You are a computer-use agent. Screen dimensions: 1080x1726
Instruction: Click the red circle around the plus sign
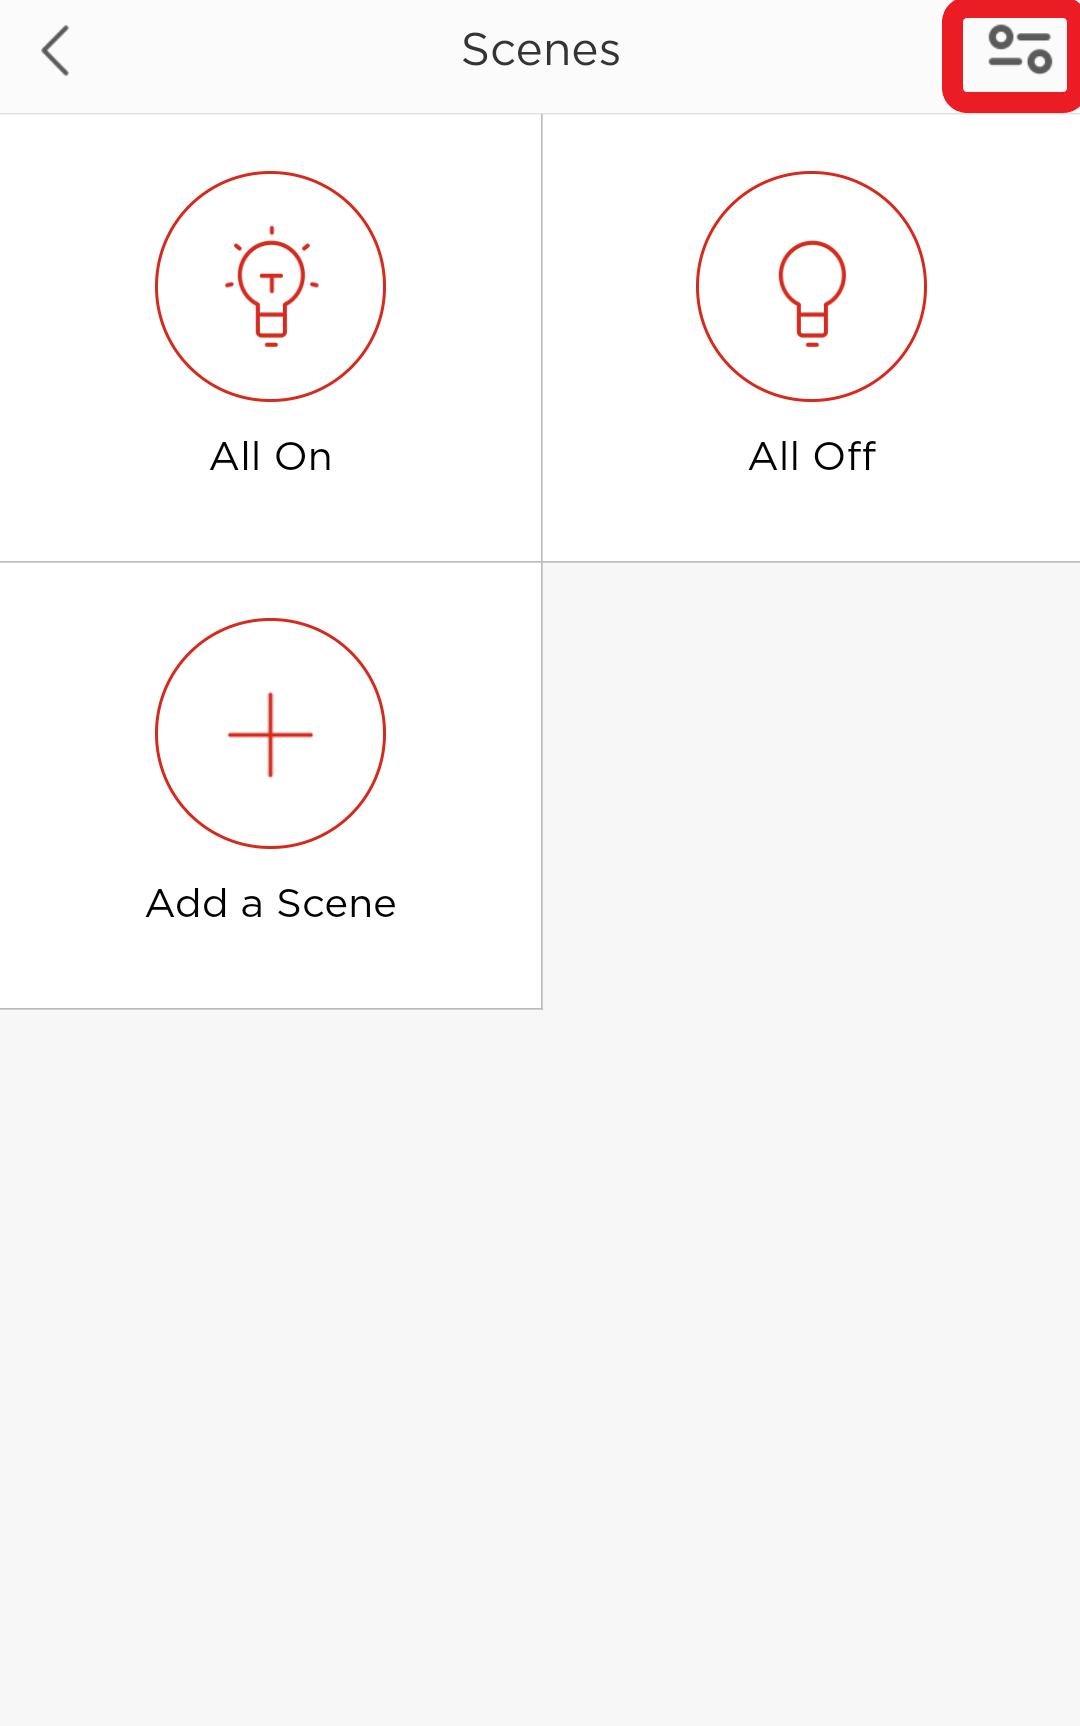pos(270,734)
